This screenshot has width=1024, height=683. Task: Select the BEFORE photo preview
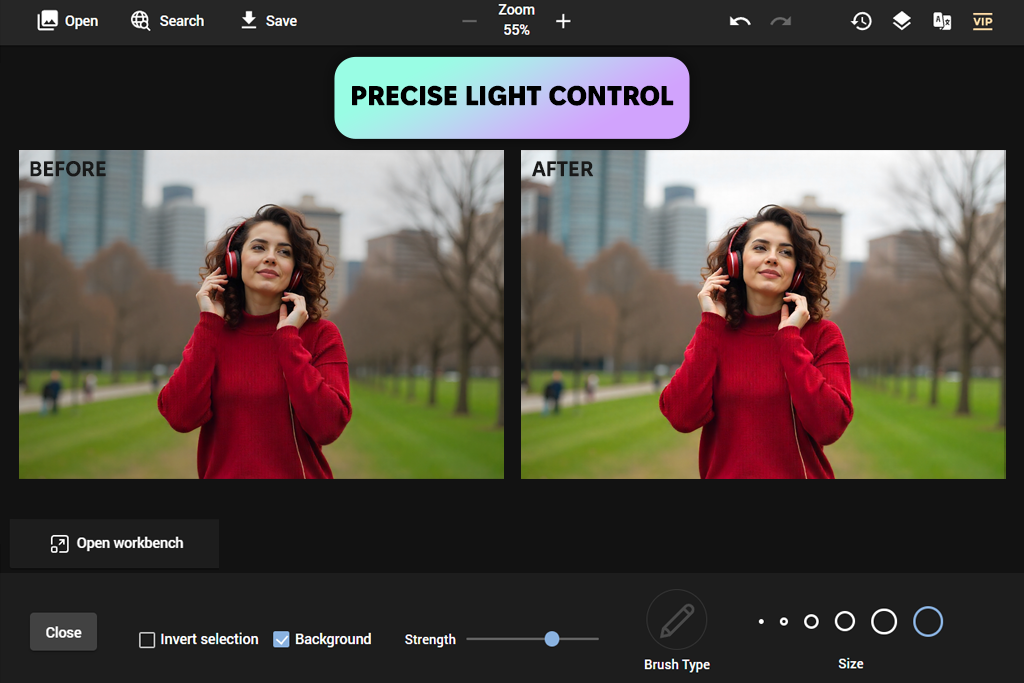[x=261, y=314]
